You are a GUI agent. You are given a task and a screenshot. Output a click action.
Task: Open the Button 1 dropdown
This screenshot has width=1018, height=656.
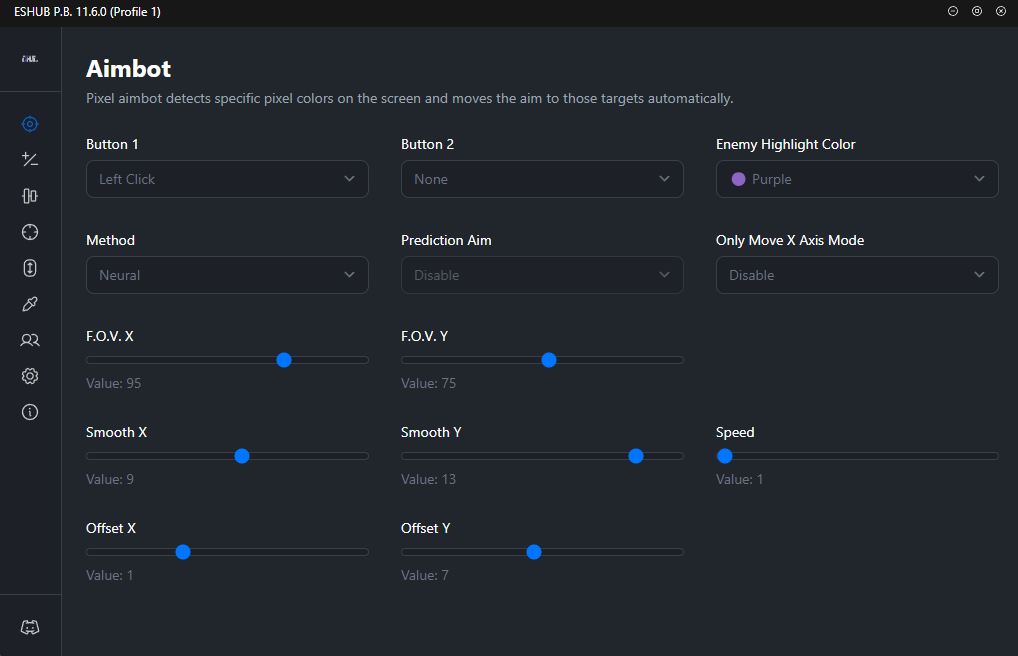(x=227, y=179)
